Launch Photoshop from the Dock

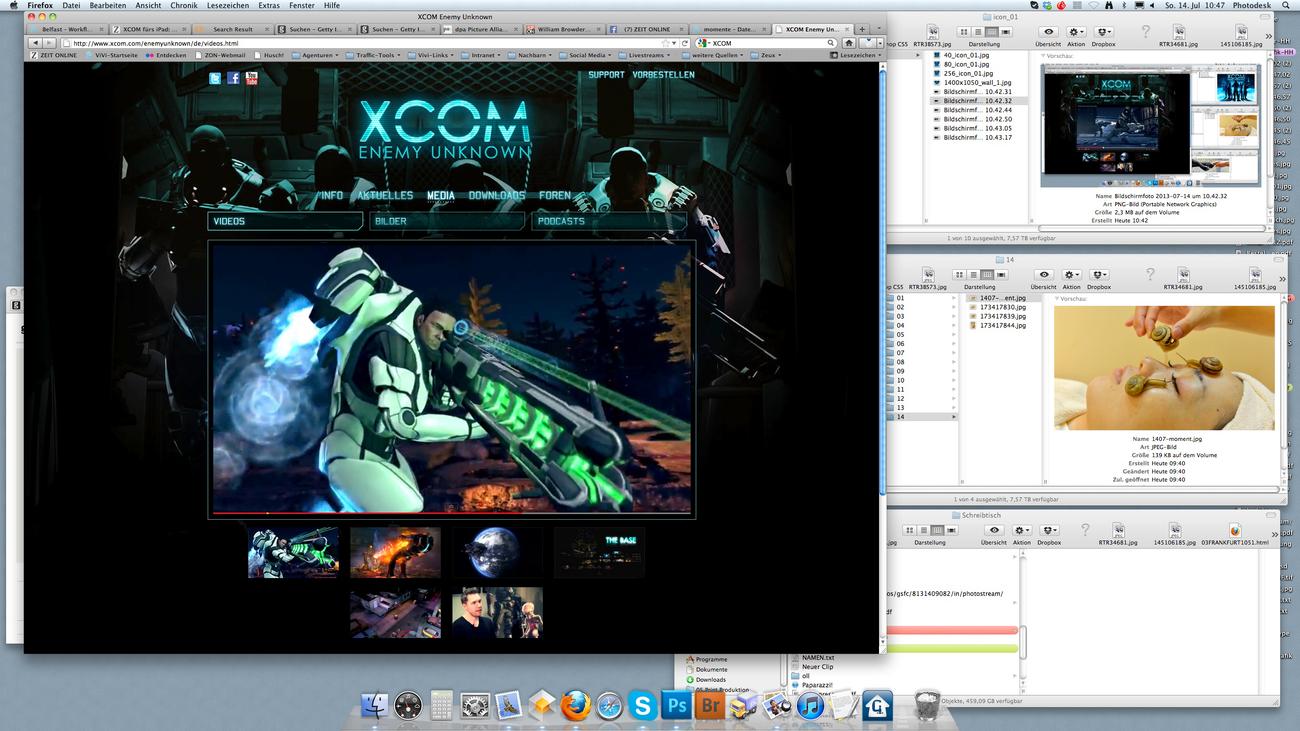(677, 706)
